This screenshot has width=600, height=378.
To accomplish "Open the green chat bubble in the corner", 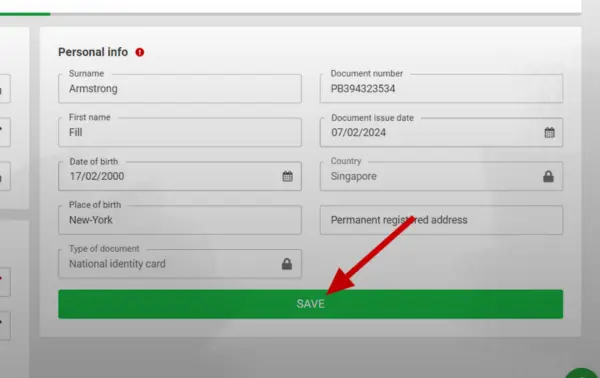I will 582,373.
